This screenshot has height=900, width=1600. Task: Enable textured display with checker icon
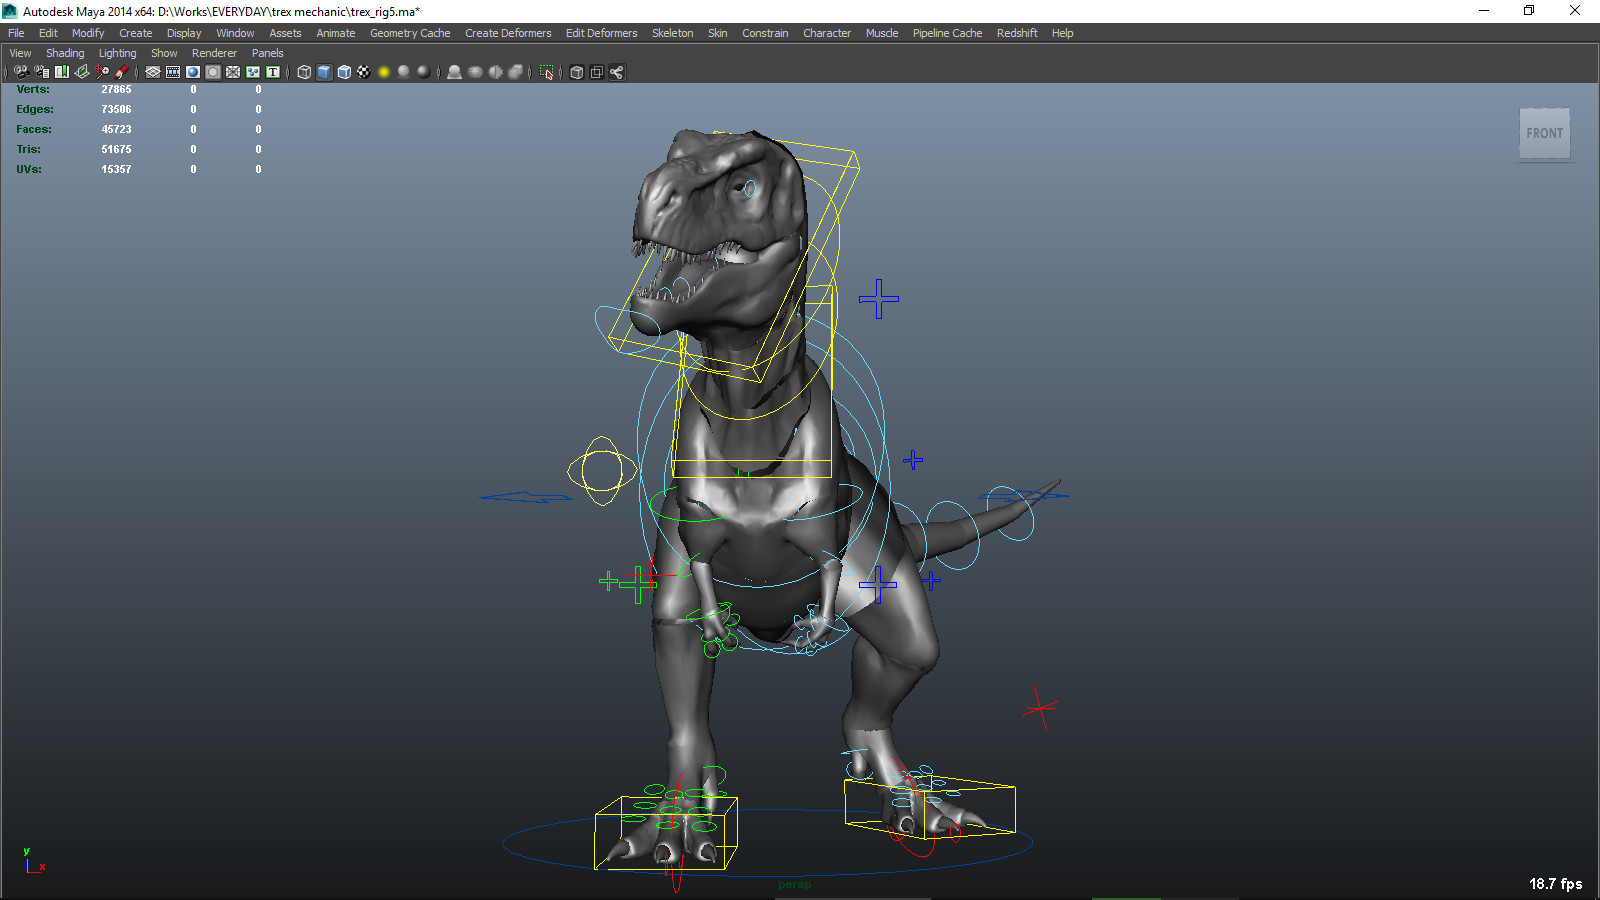click(363, 71)
